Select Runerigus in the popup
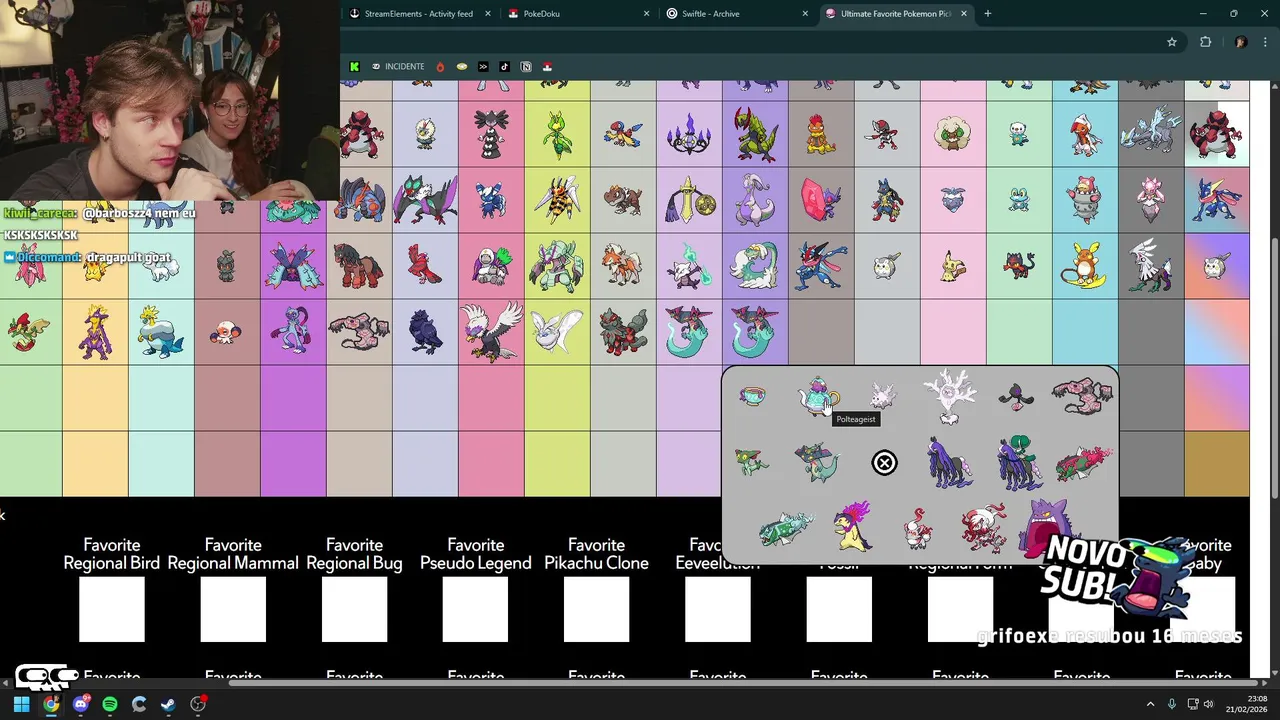The image size is (1280, 720). click(1083, 397)
